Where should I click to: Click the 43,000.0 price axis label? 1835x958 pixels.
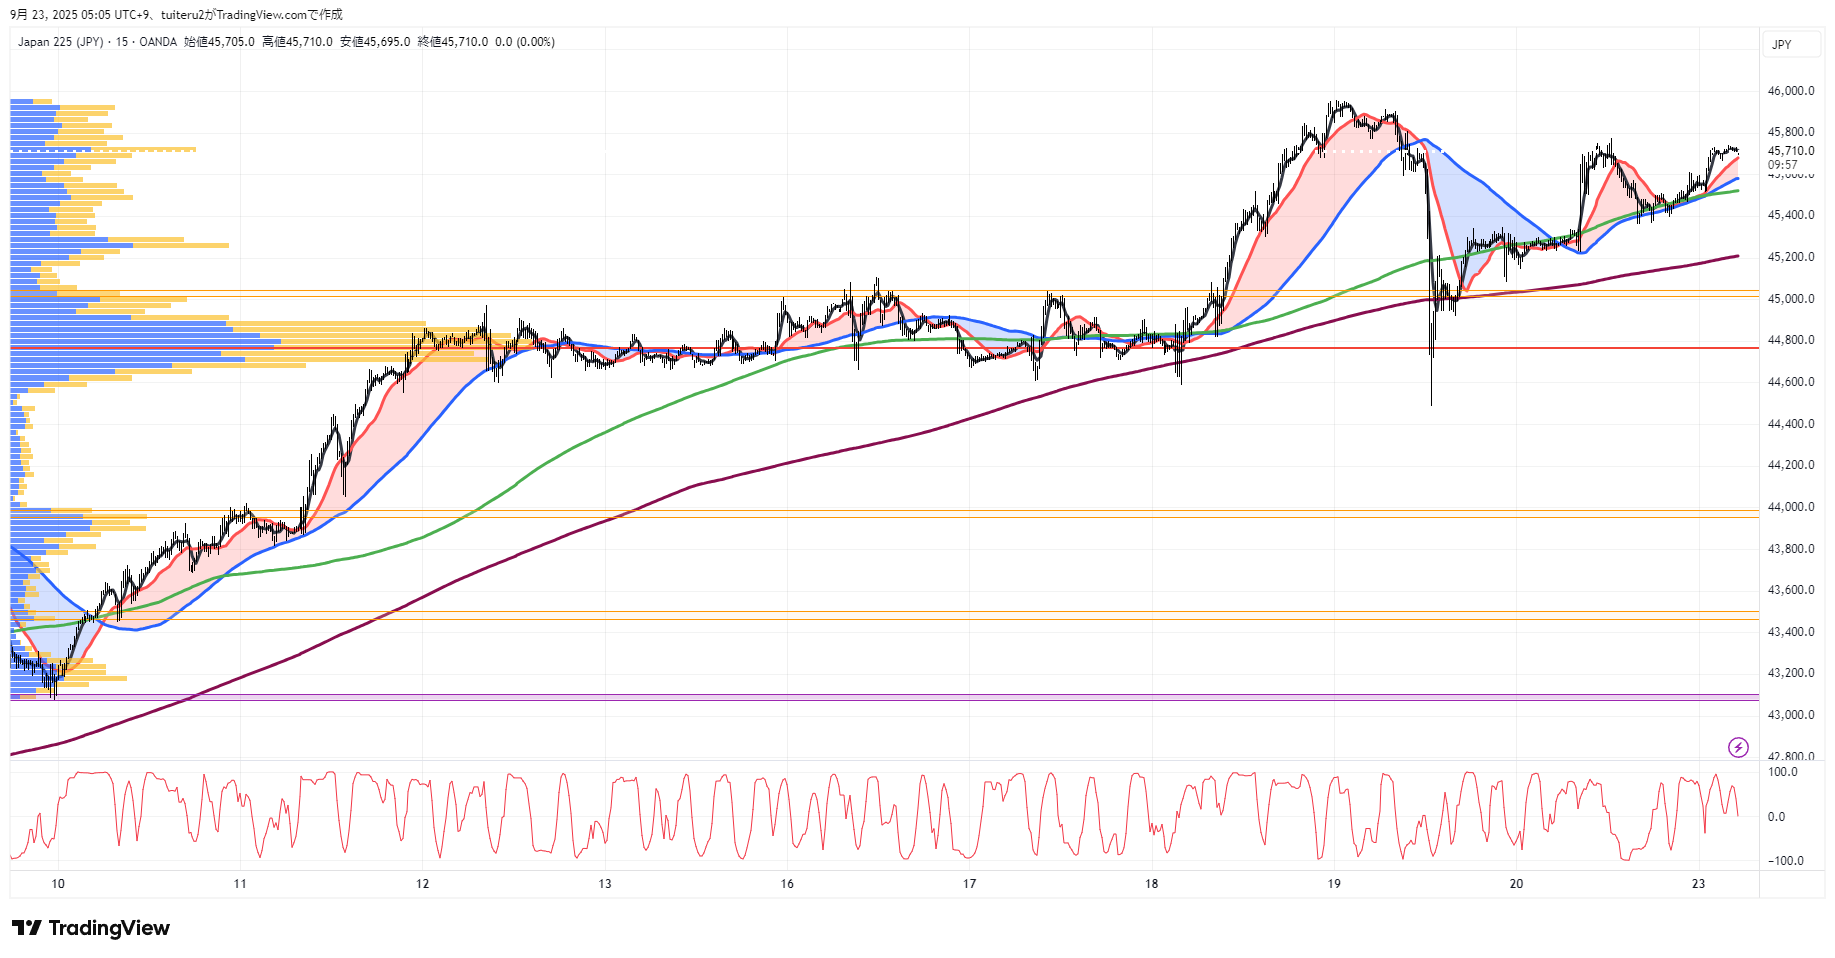pos(1791,715)
